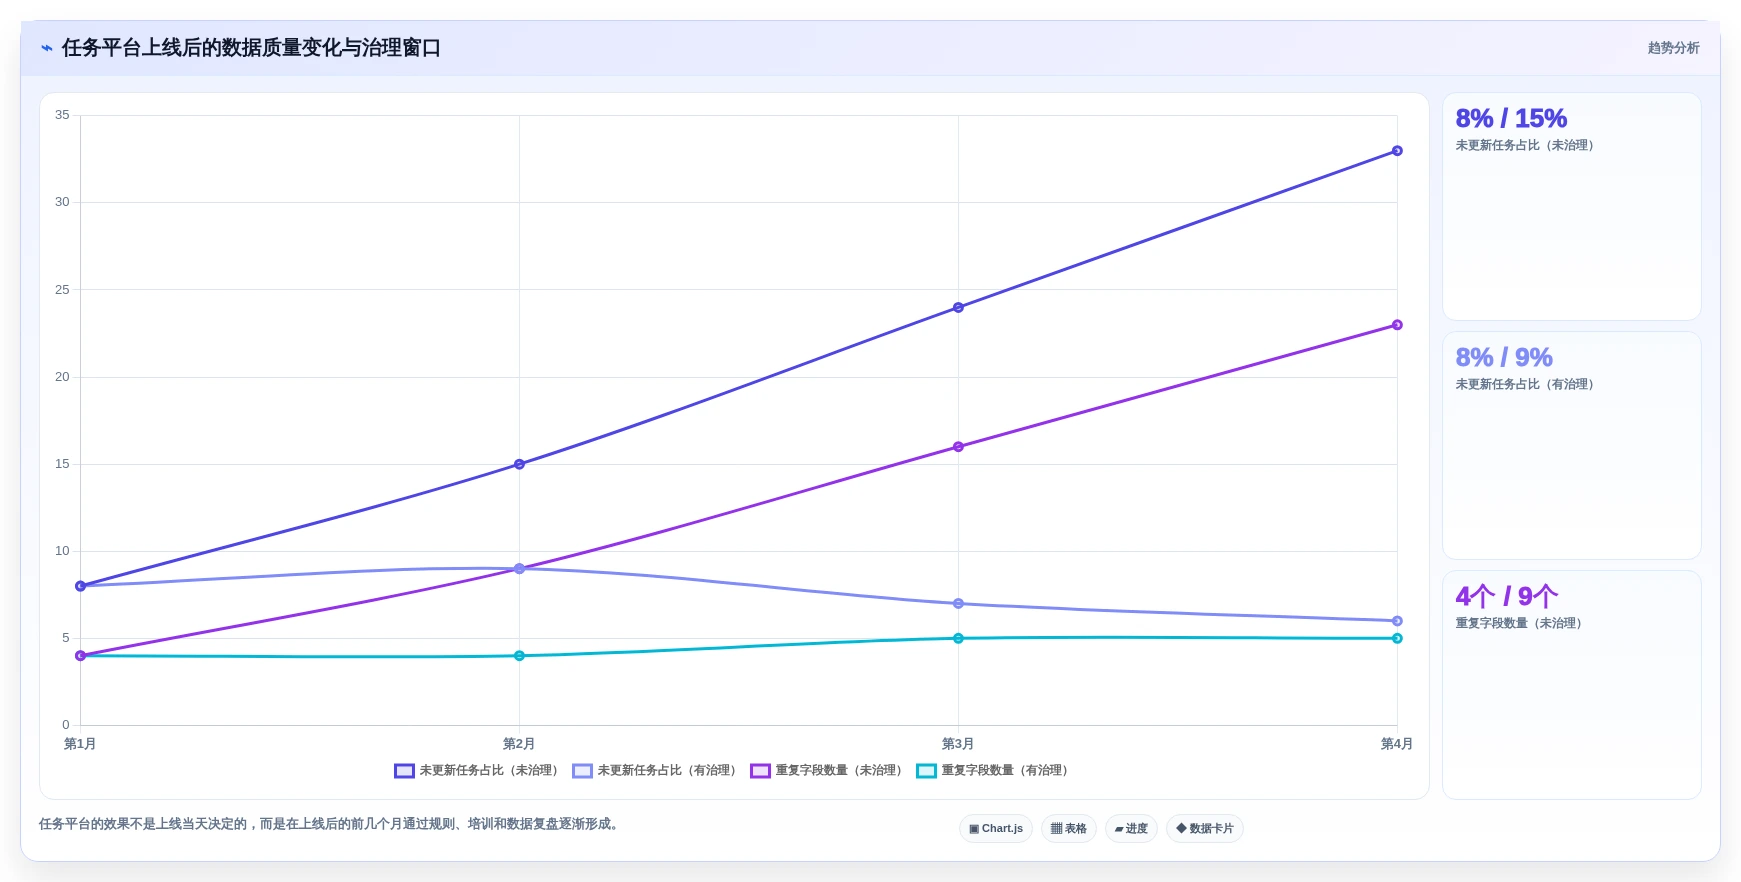Image resolution: width=1741 pixels, height=882 pixels.
Task: Click the 表格 tag chip
Action: pyautogui.click(x=1069, y=828)
